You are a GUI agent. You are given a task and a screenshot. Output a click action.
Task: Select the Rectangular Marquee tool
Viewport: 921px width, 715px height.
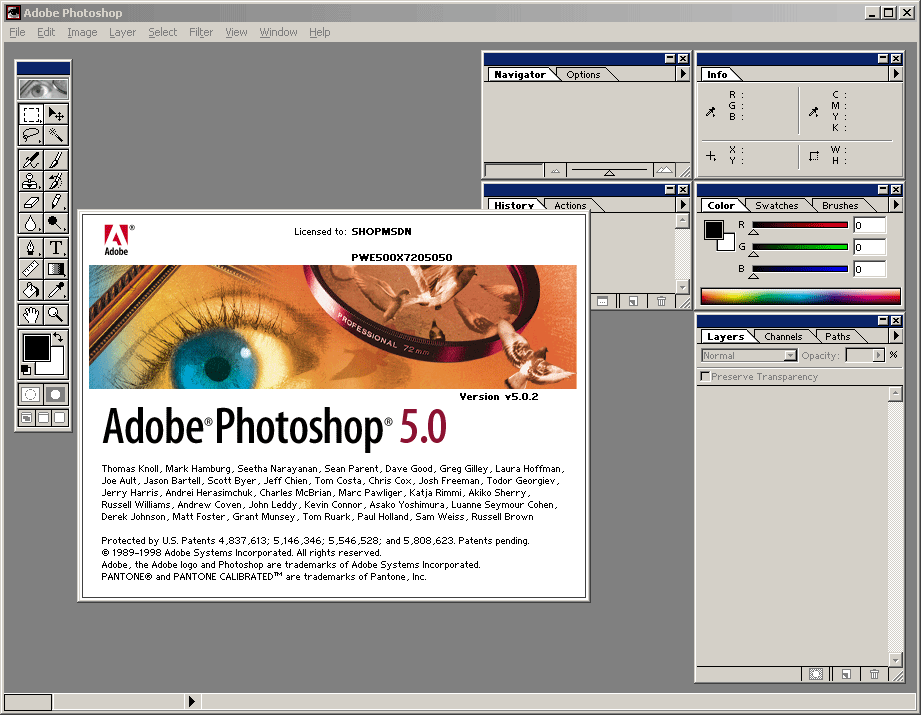pyautogui.click(x=31, y=113)
